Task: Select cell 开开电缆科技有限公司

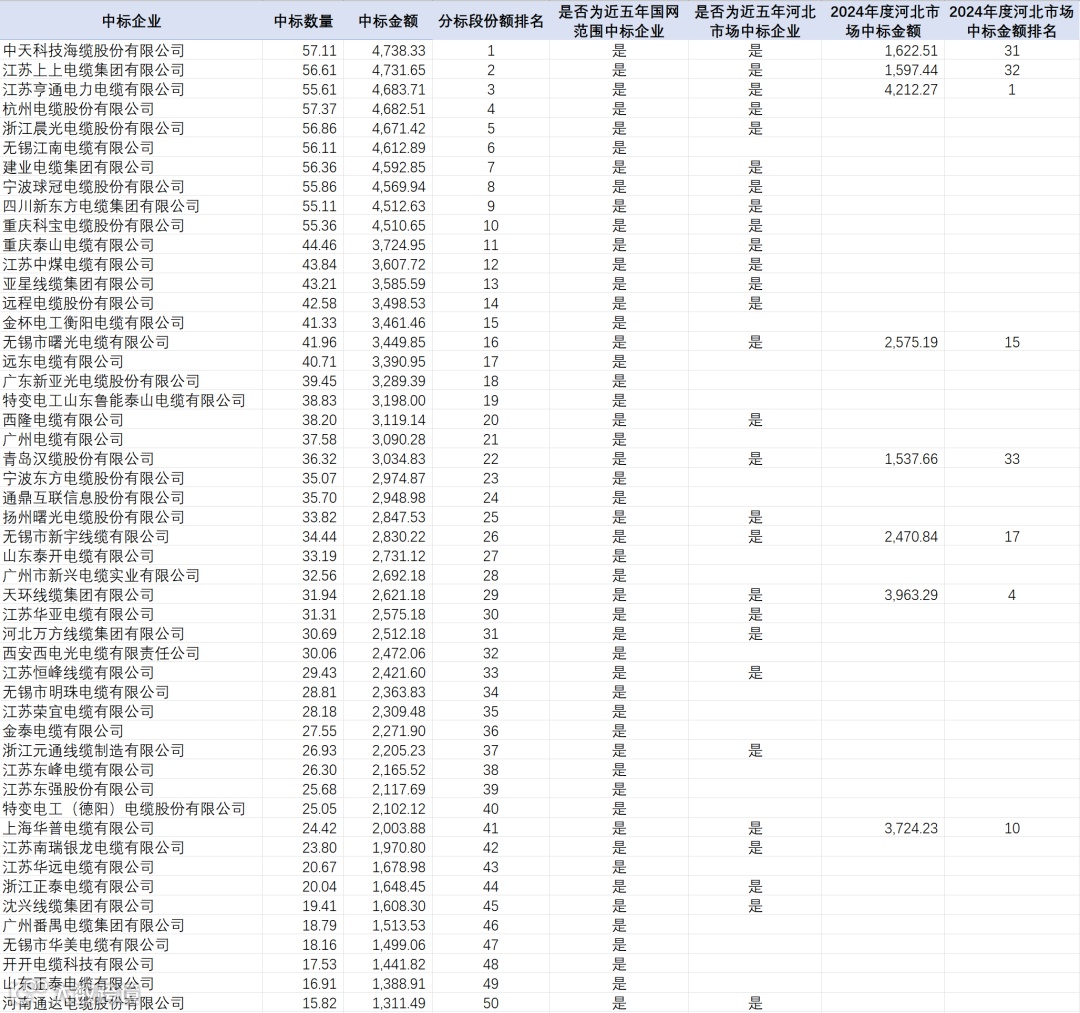Action: click(x=79, y=965)
